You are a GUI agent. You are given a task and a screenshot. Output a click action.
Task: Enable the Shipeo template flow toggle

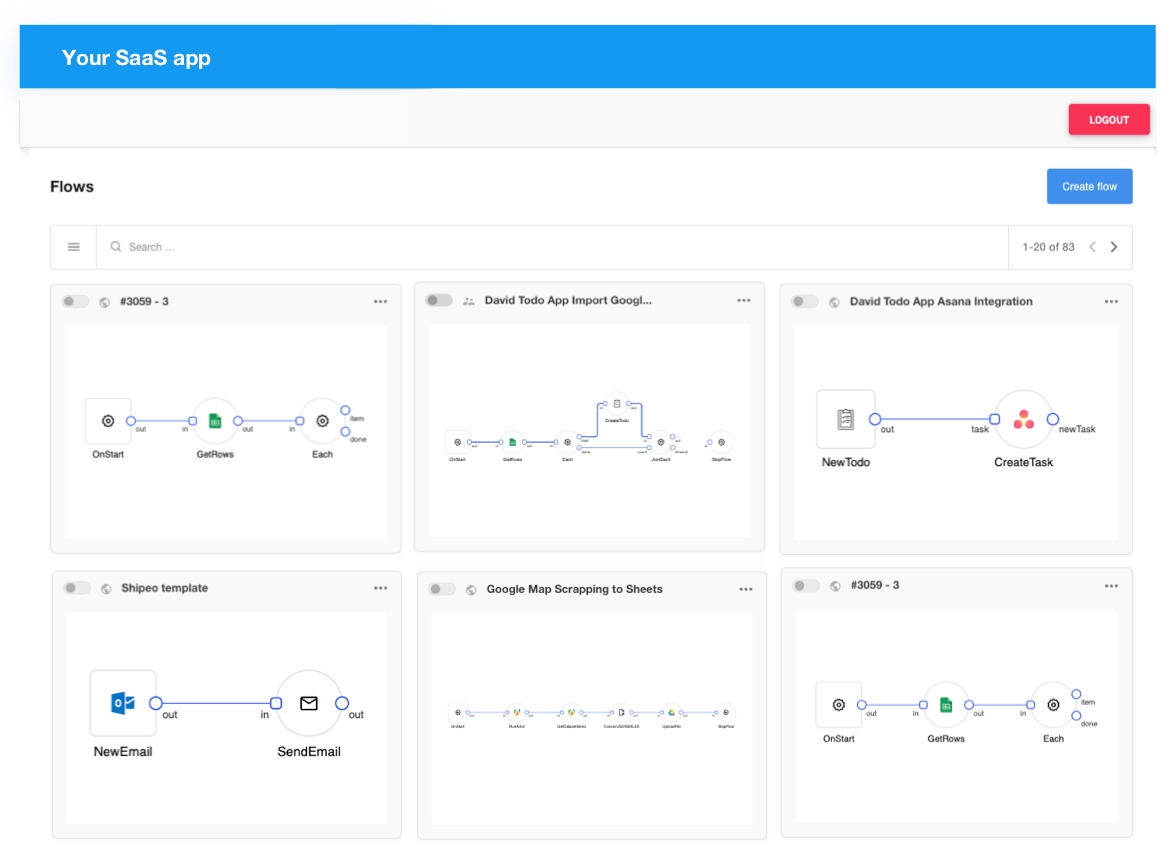click(x=77, y=588)
